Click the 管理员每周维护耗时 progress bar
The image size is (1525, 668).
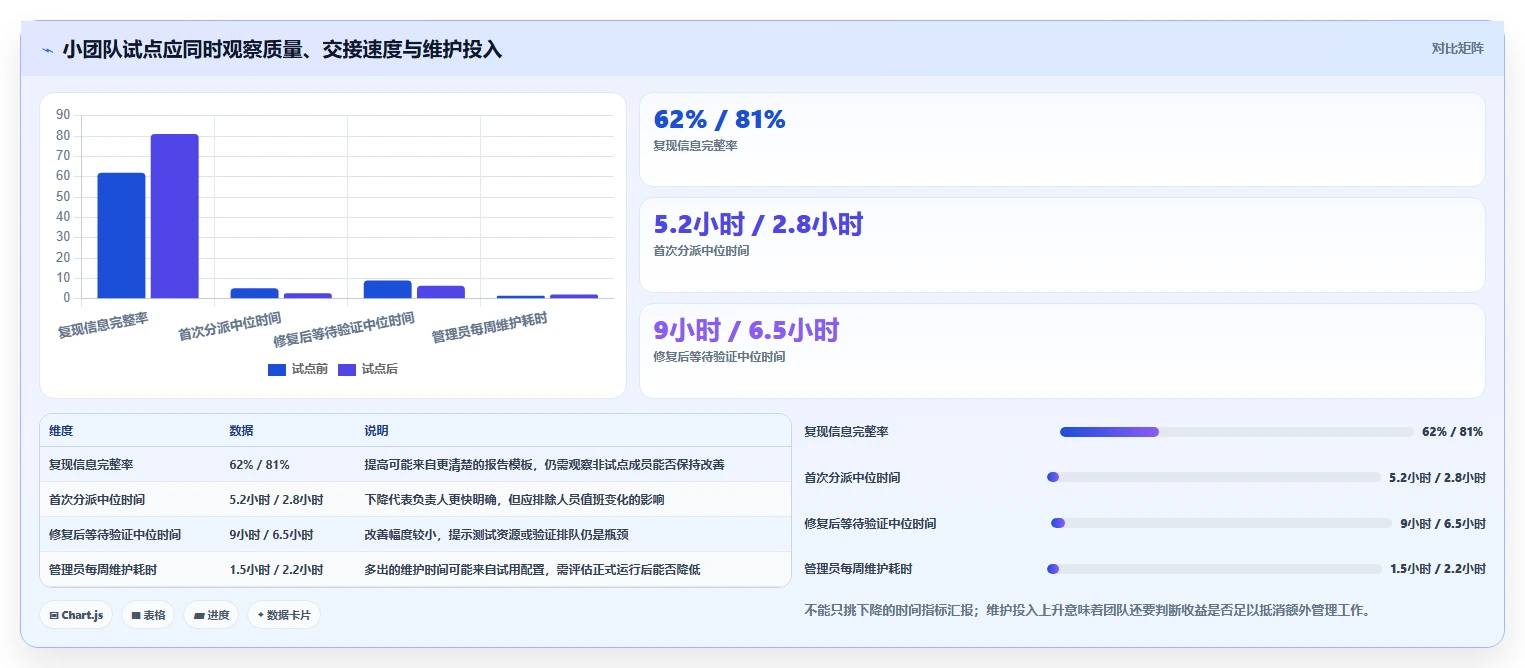1214,569
